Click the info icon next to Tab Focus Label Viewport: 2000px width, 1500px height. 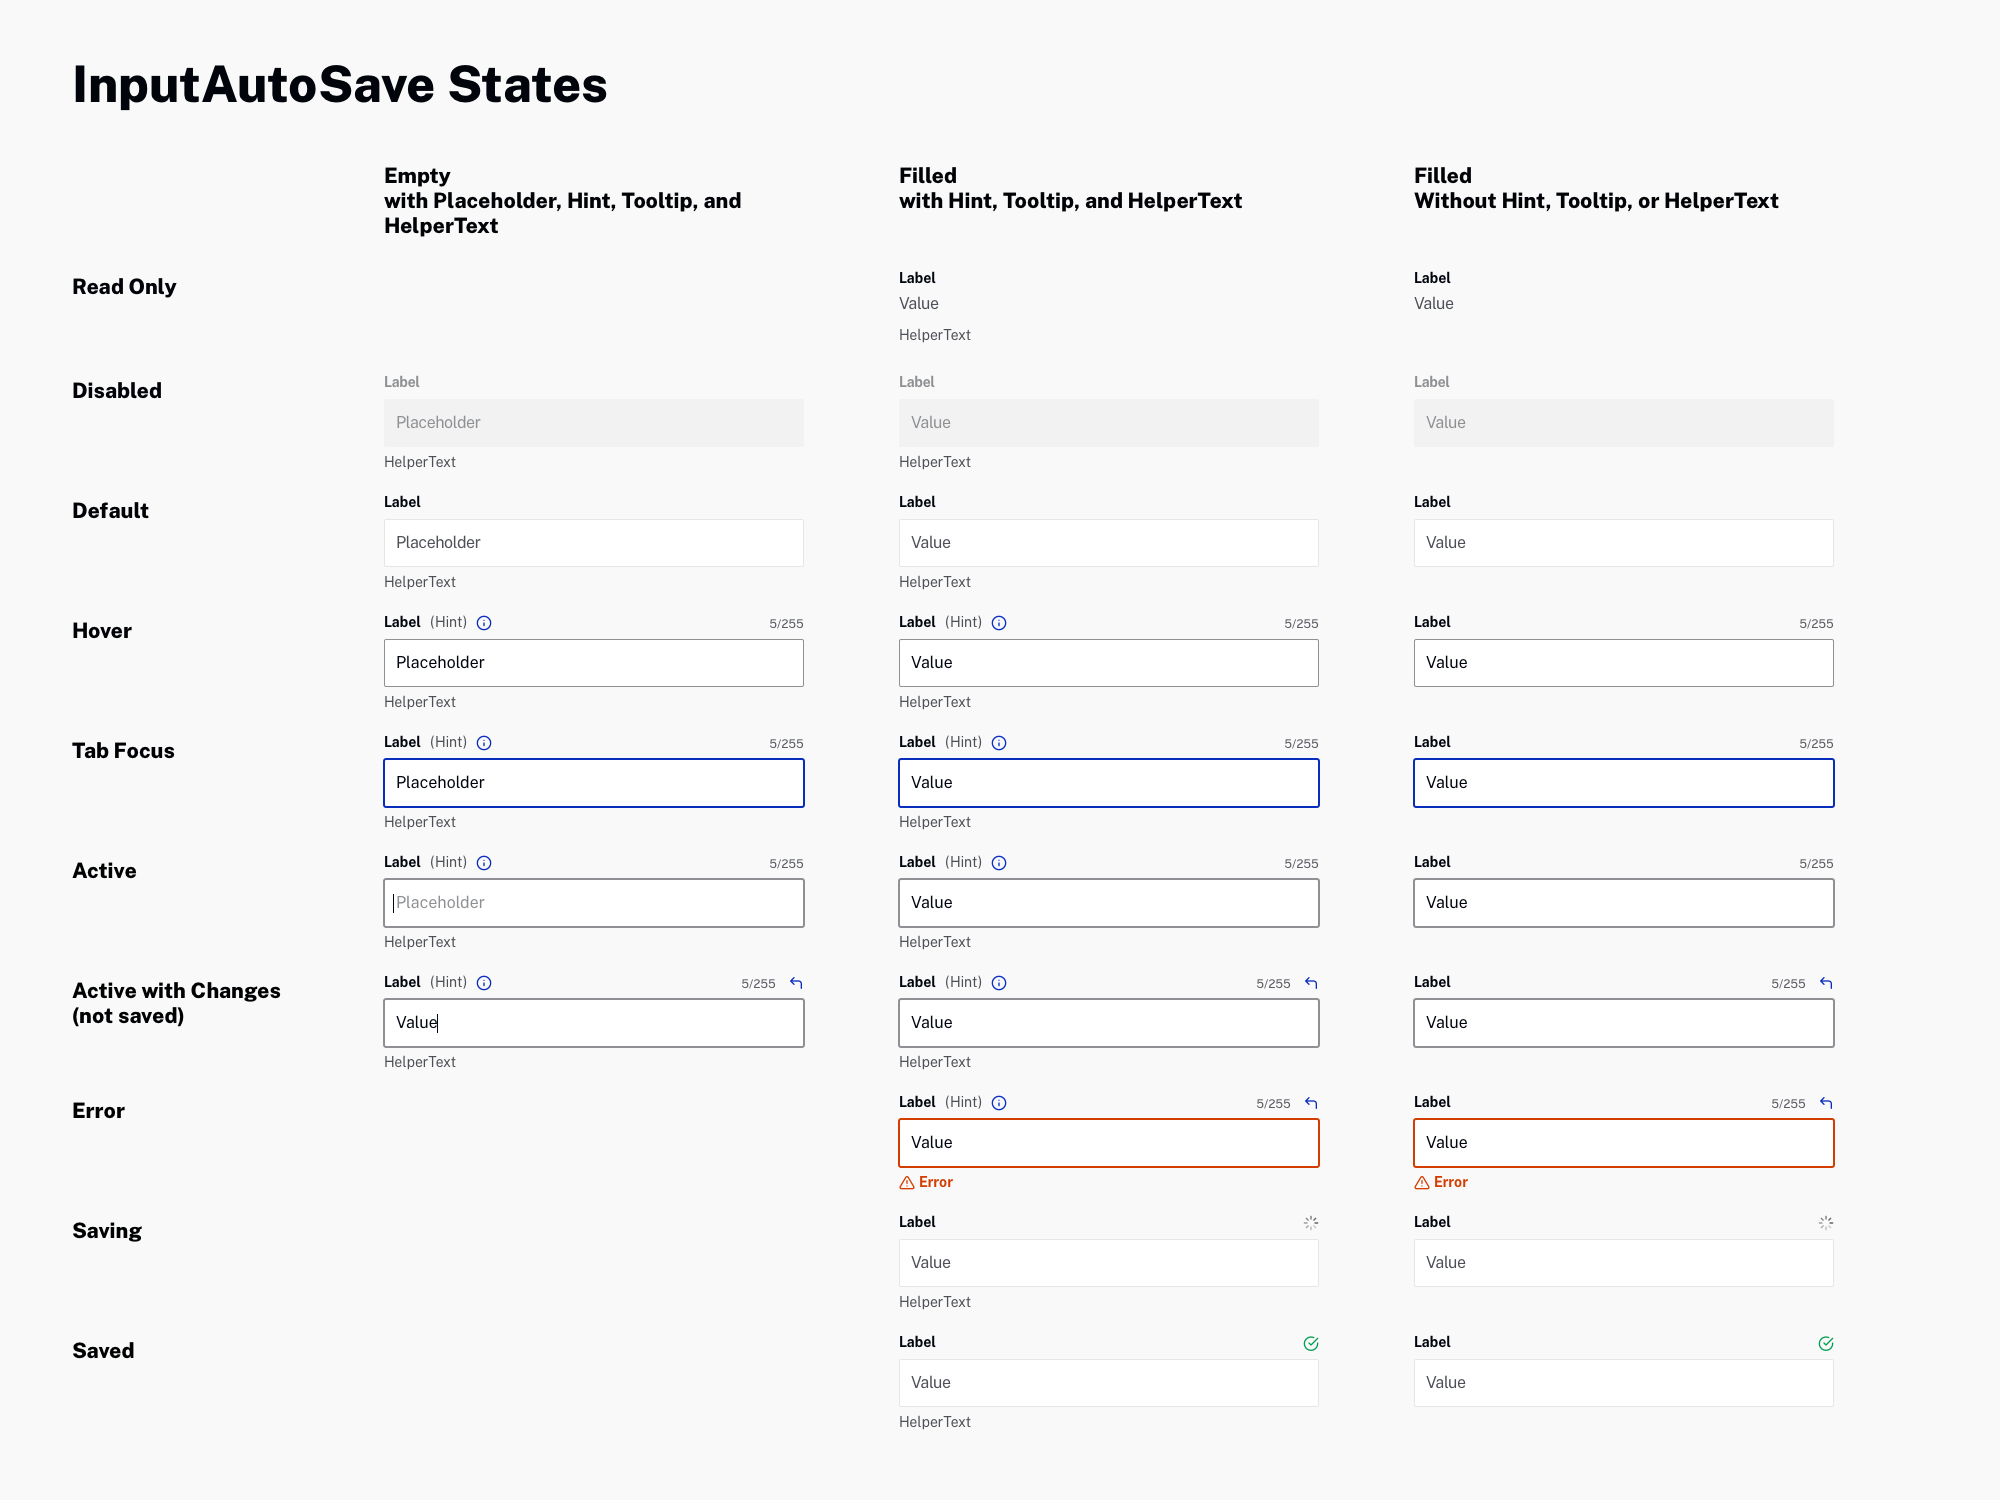(x=484, y=742)
